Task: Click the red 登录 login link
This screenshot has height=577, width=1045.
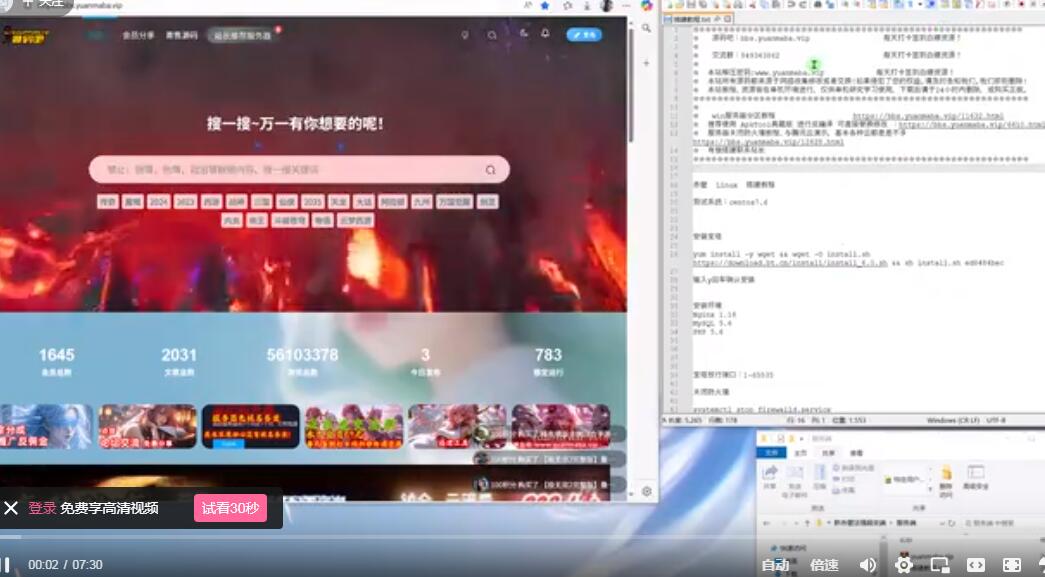Action: (x=42, y=508)
